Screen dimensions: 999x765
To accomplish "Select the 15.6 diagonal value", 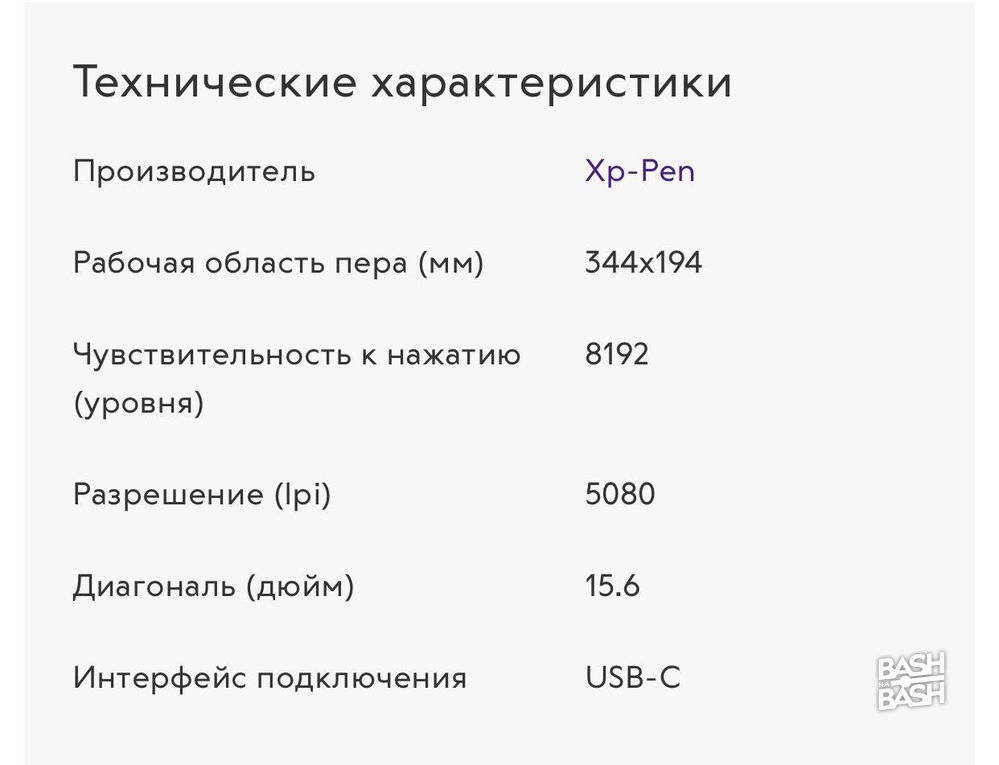I will point(612,586).
